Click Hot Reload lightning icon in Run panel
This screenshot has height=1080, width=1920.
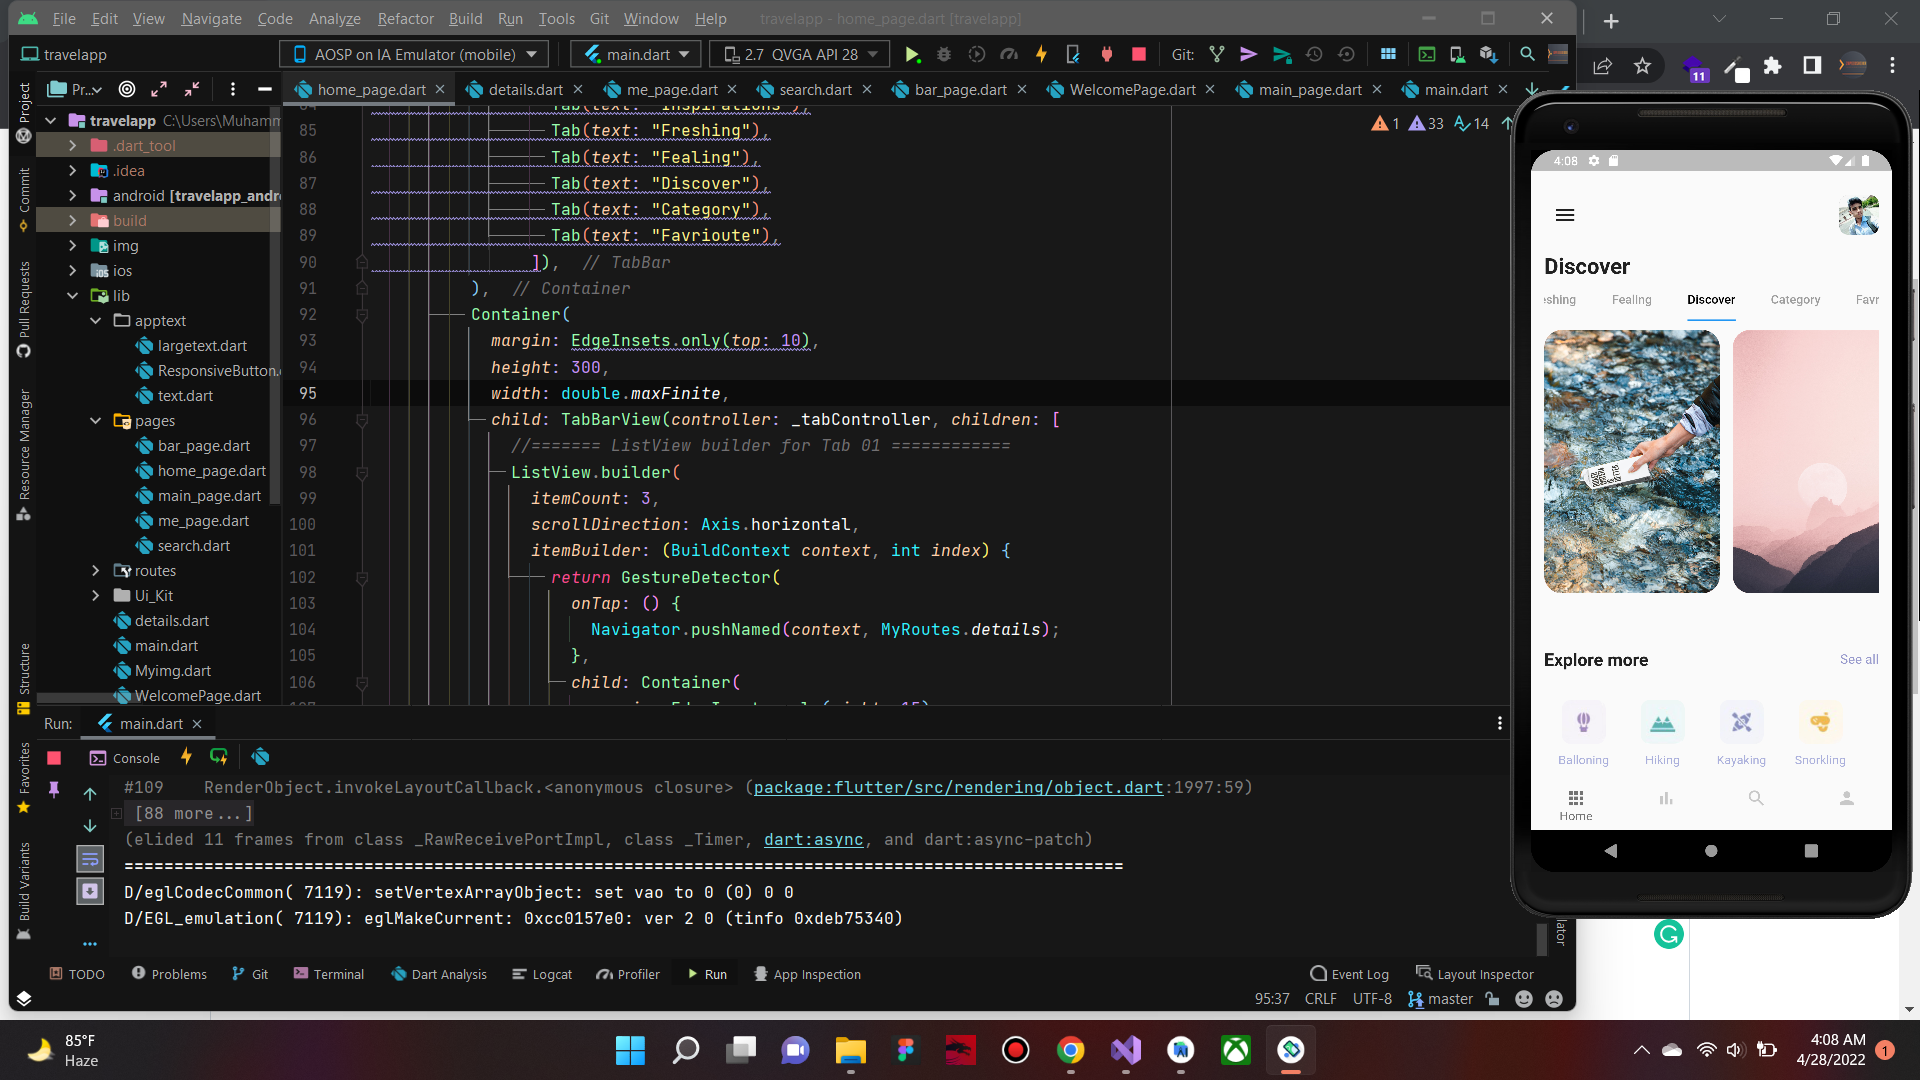tap(186, 757)
